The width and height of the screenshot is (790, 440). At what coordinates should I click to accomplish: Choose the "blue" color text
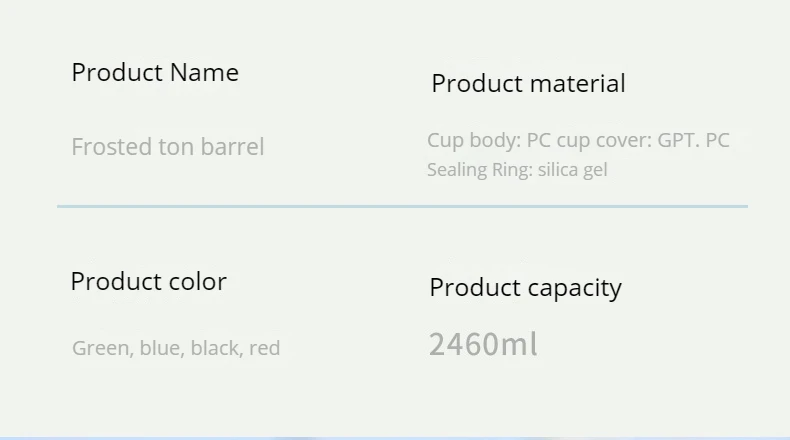[x=160, y=349]
